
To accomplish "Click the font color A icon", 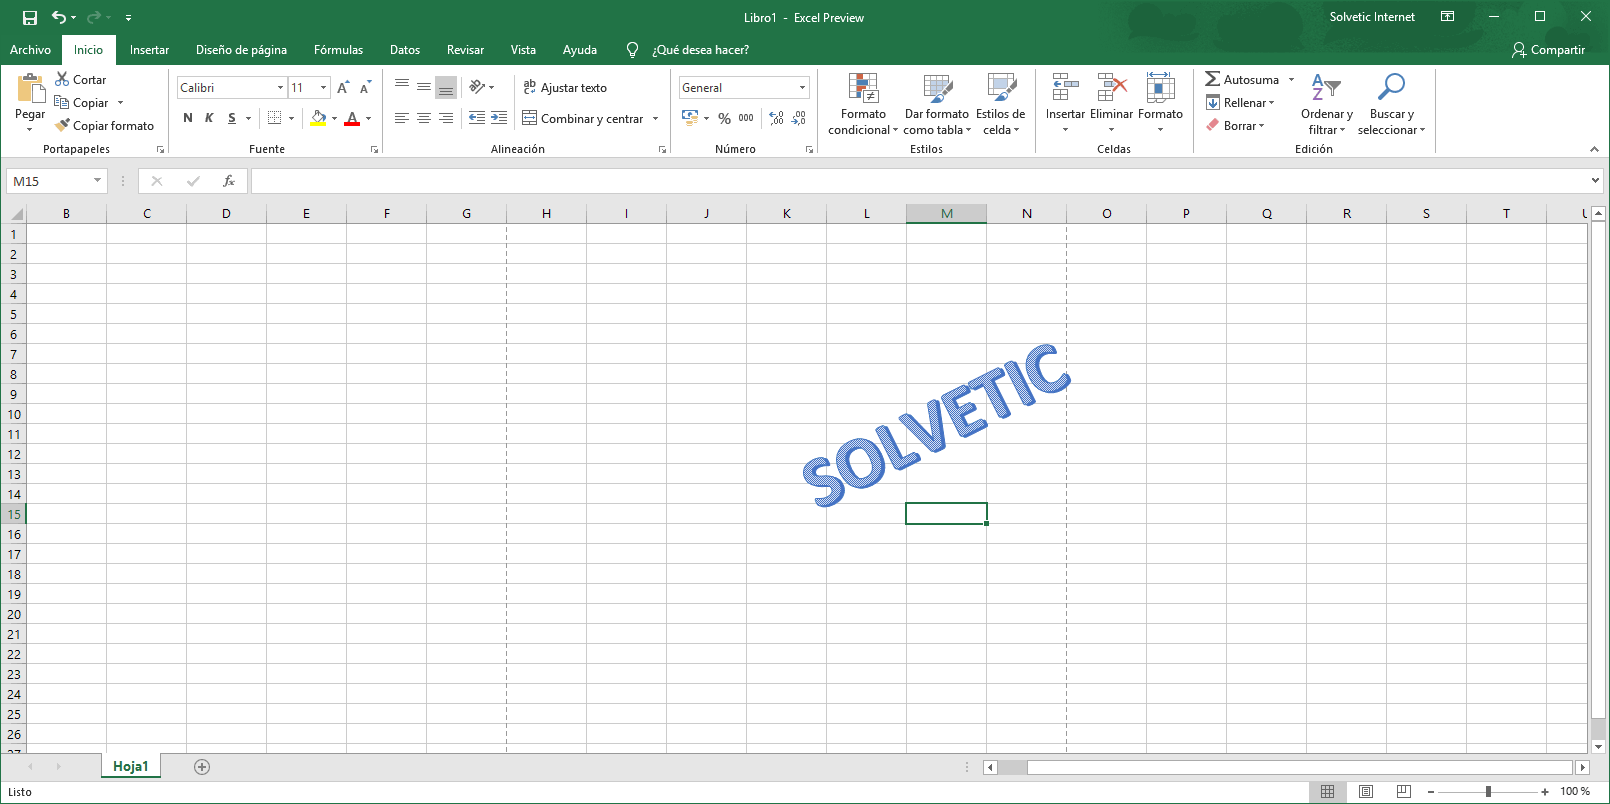I will click(x=352, y=118).
